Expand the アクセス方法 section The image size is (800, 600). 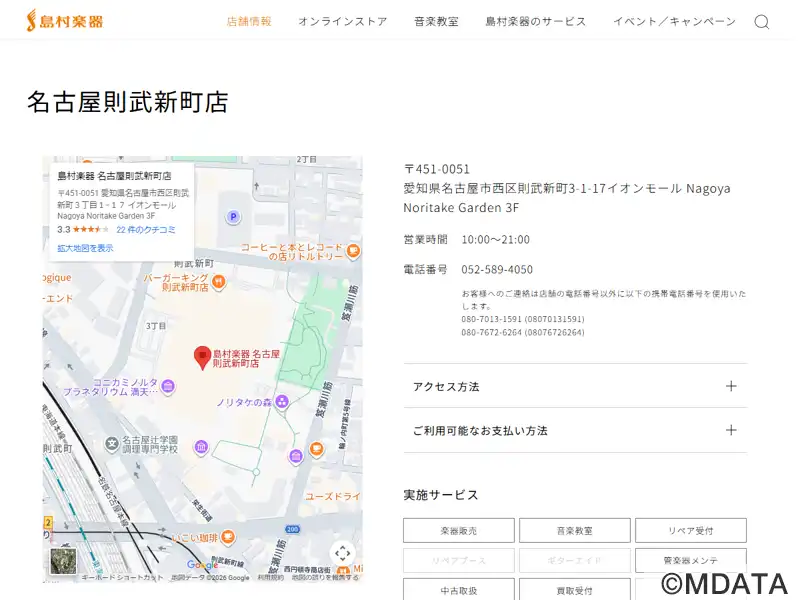click(x=575, y=386)
